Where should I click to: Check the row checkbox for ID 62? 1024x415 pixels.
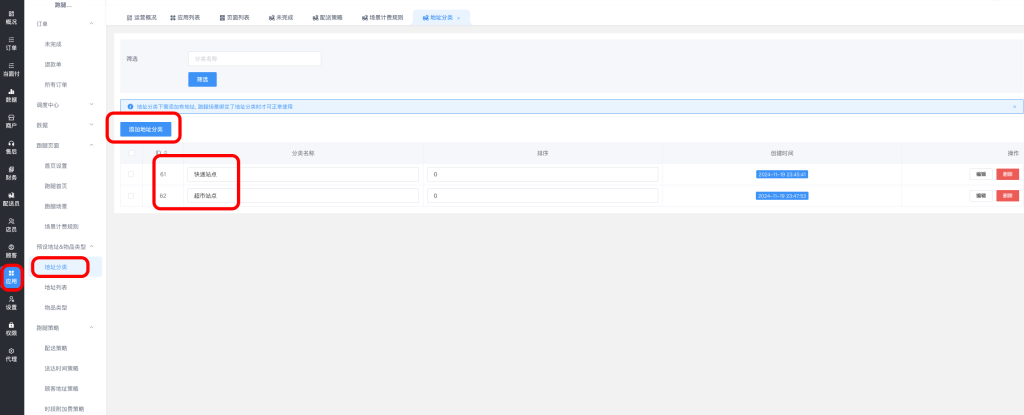(x=132, y=195)
